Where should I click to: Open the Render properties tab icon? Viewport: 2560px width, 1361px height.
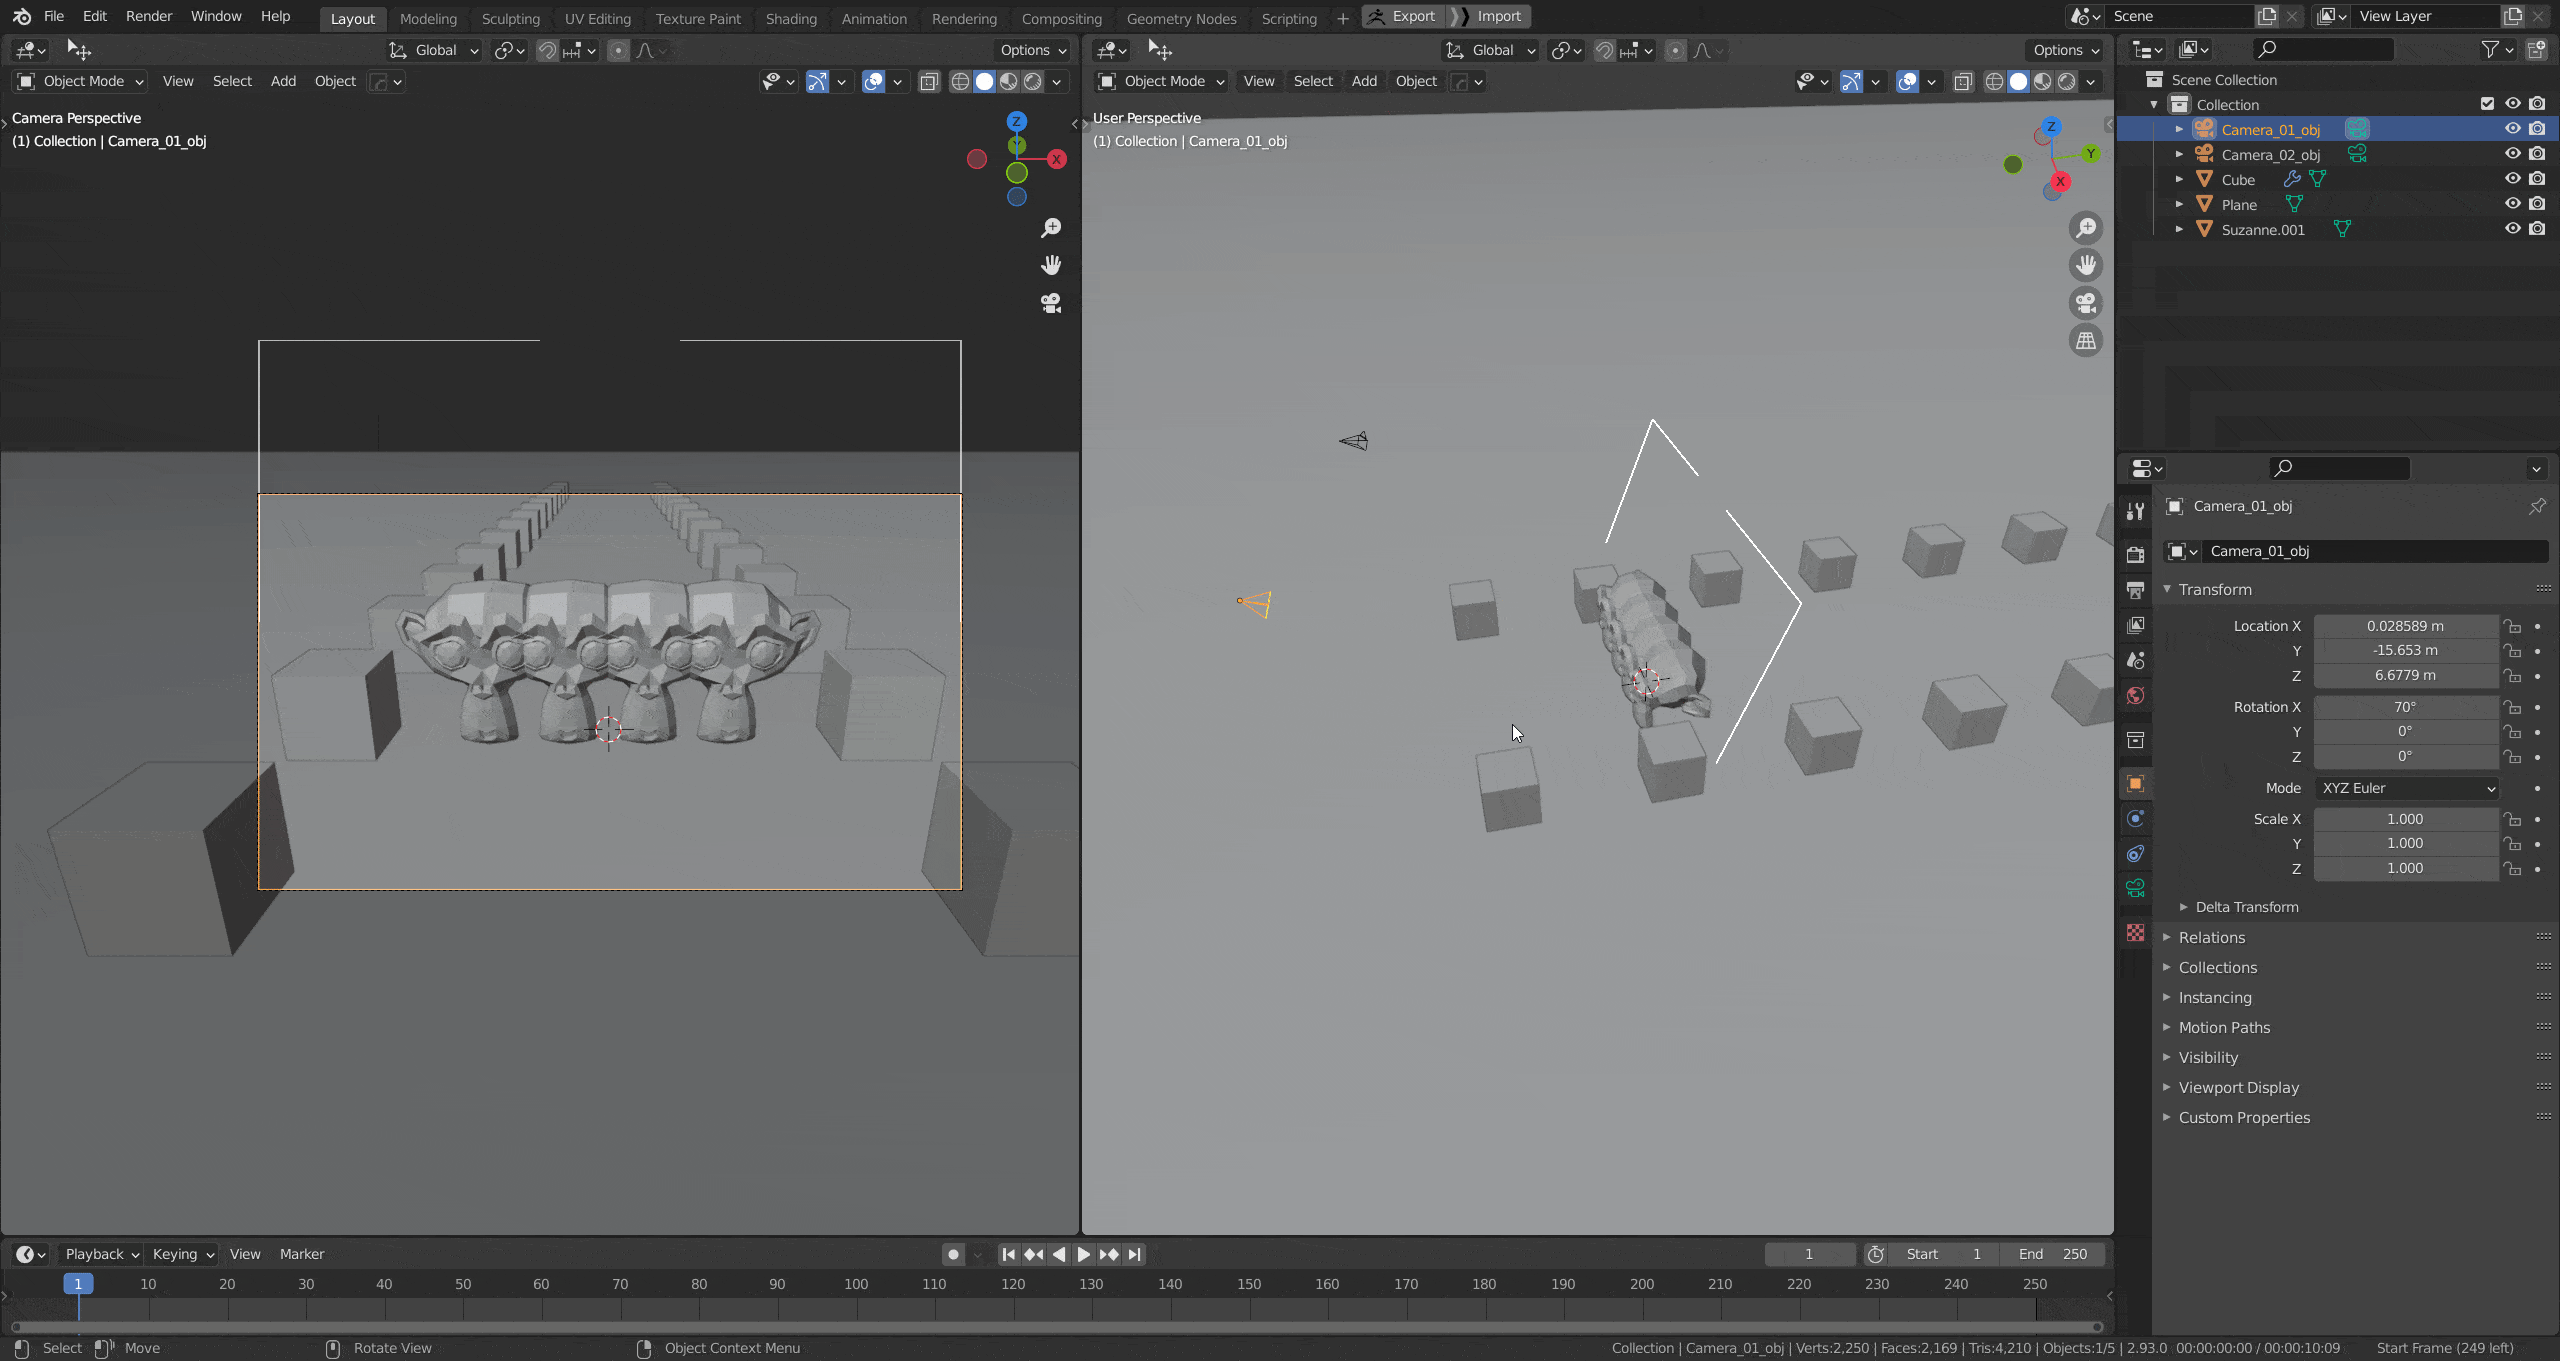pyautogui.click(x=2136, y=554)
